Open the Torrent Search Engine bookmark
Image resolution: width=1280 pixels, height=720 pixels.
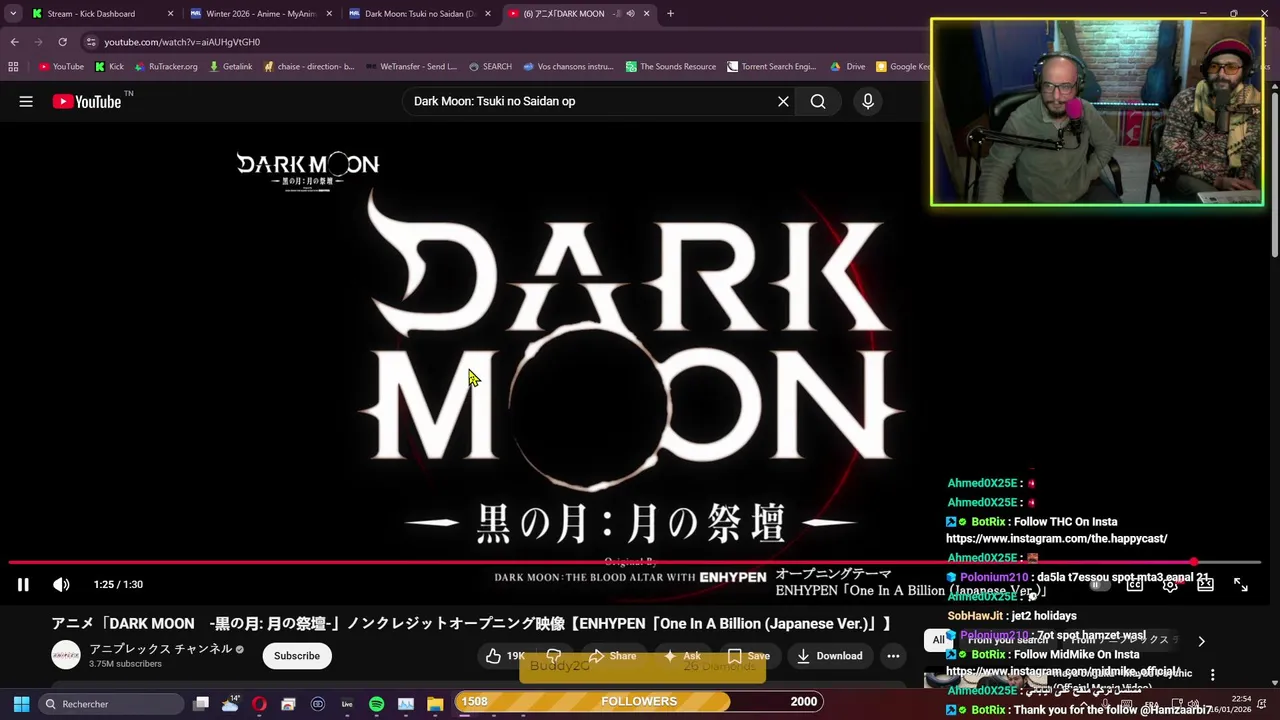tap(771, 67)
